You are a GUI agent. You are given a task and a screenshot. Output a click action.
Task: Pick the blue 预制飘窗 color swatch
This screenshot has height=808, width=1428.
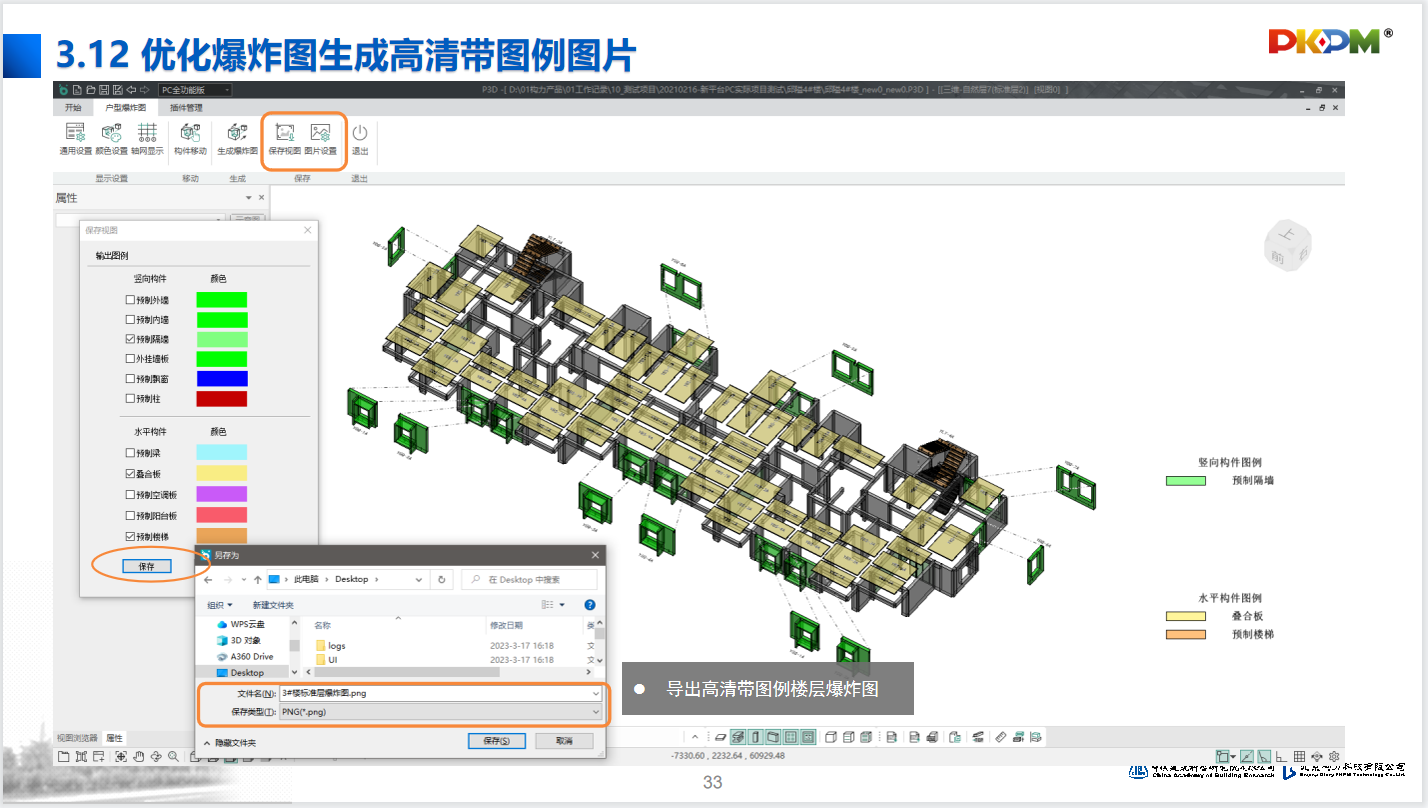pyautogui.click(x=221, y=379)
